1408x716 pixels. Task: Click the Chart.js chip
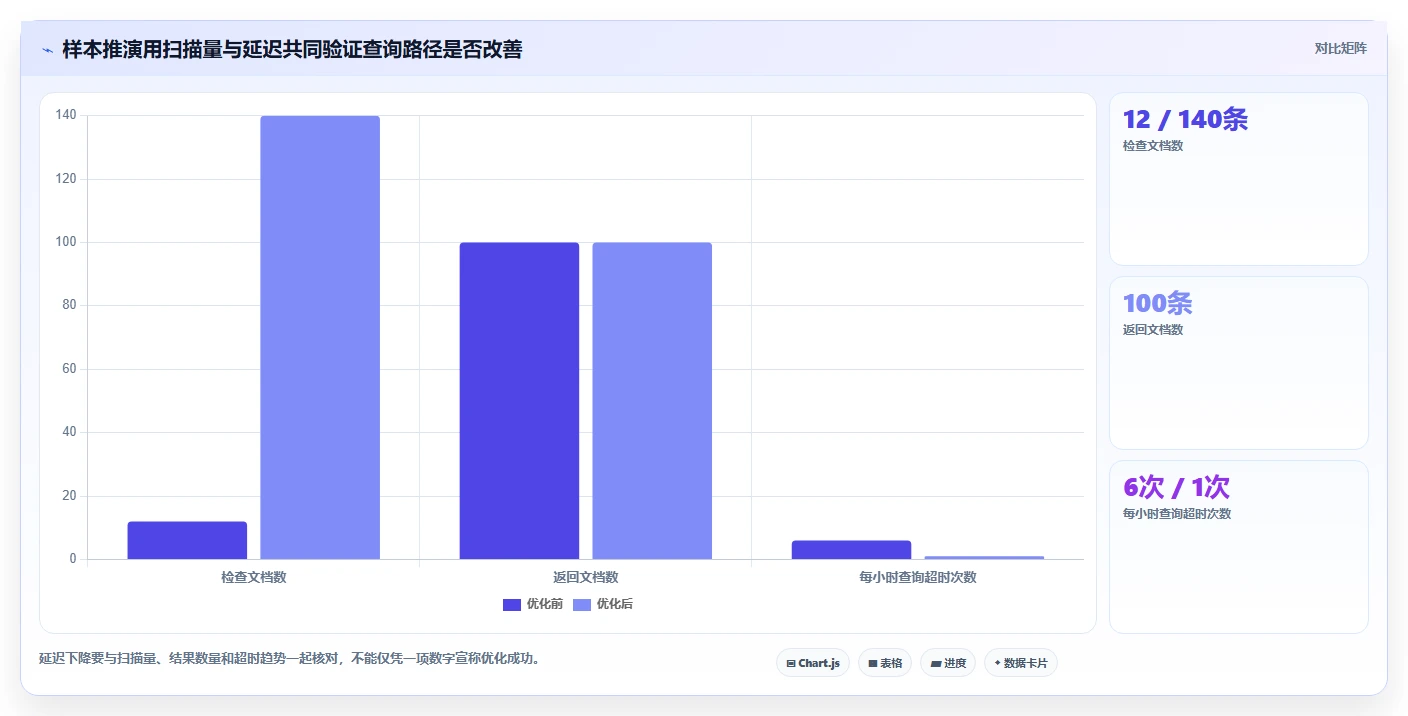(813, 663)
